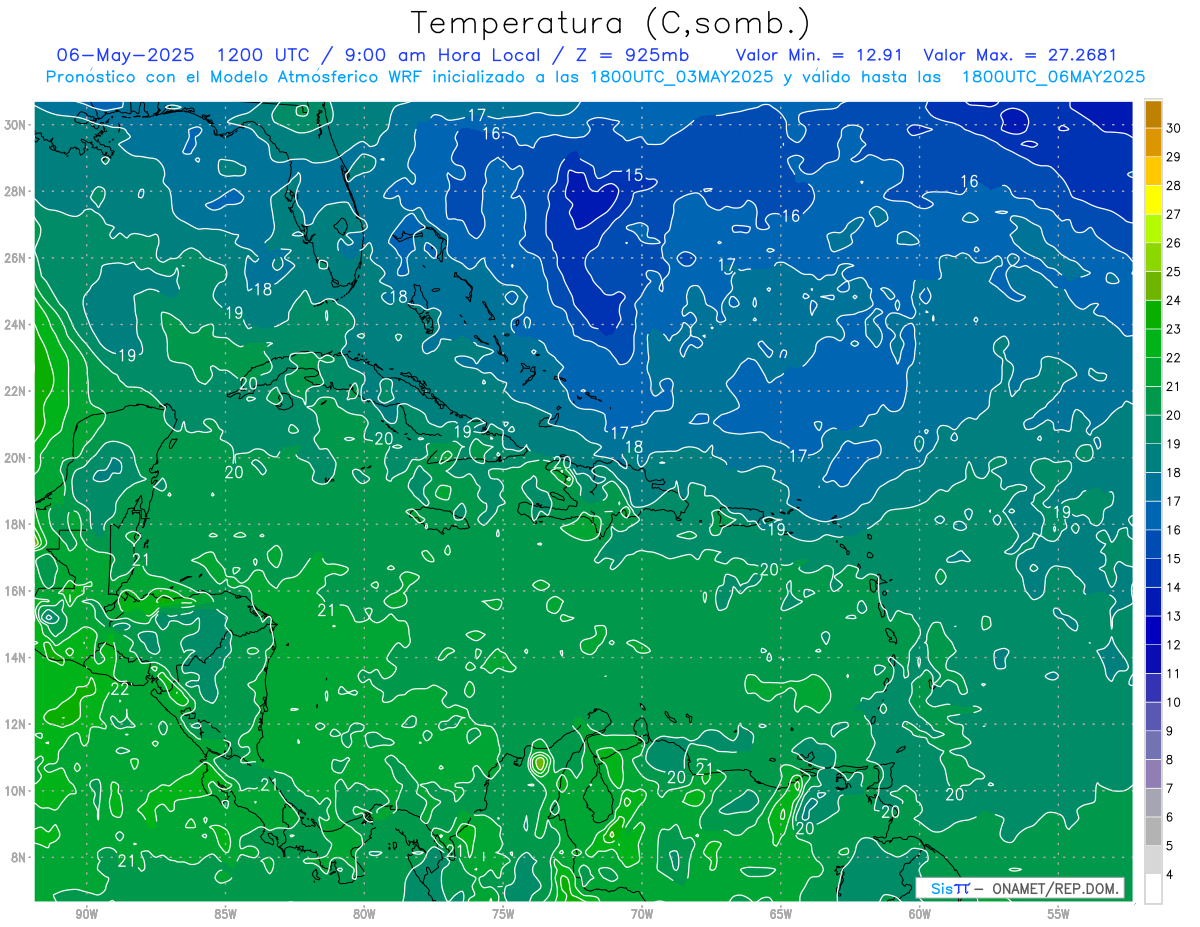Click the "55W" longitude axis label
Screen dimensions: 1200x927
[x=1059, y=914]
